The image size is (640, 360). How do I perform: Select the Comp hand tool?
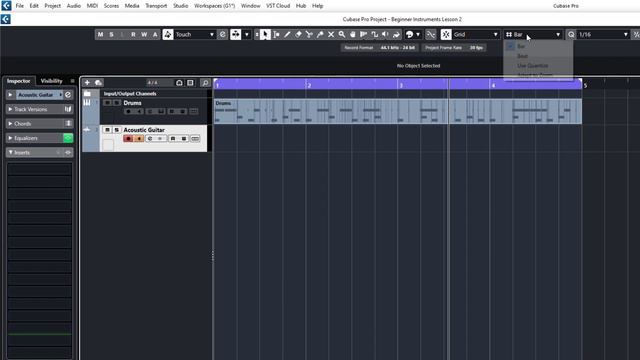coord(353,35)
